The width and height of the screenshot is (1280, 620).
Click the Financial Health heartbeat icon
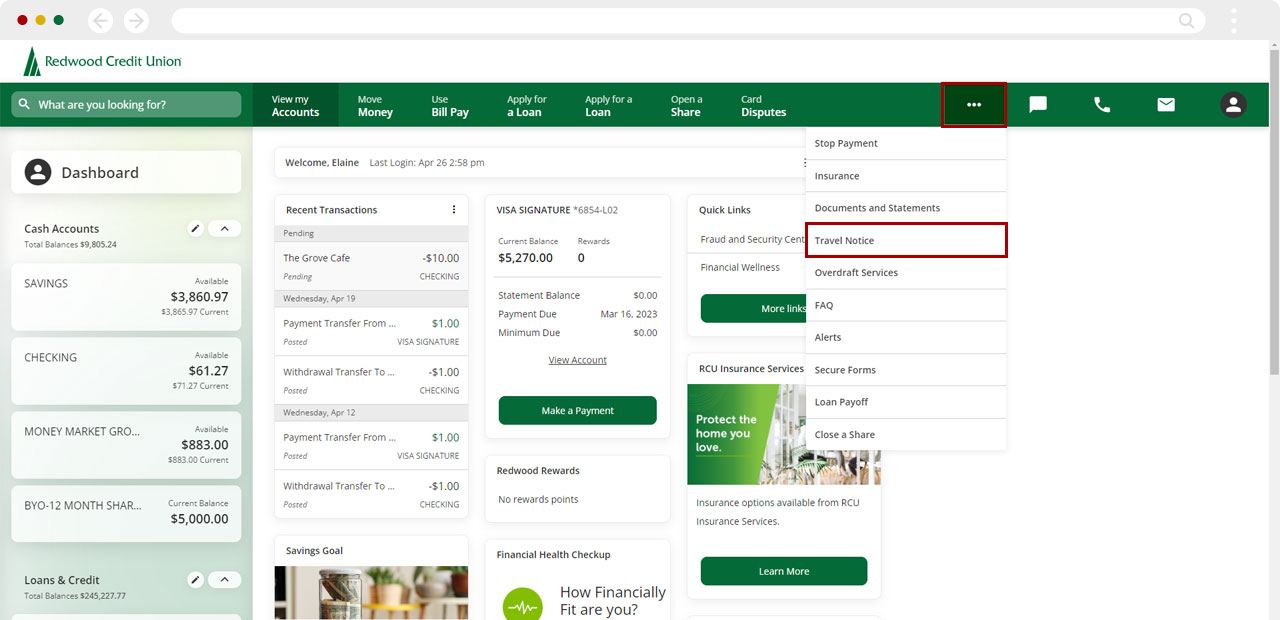pos(522,607)
